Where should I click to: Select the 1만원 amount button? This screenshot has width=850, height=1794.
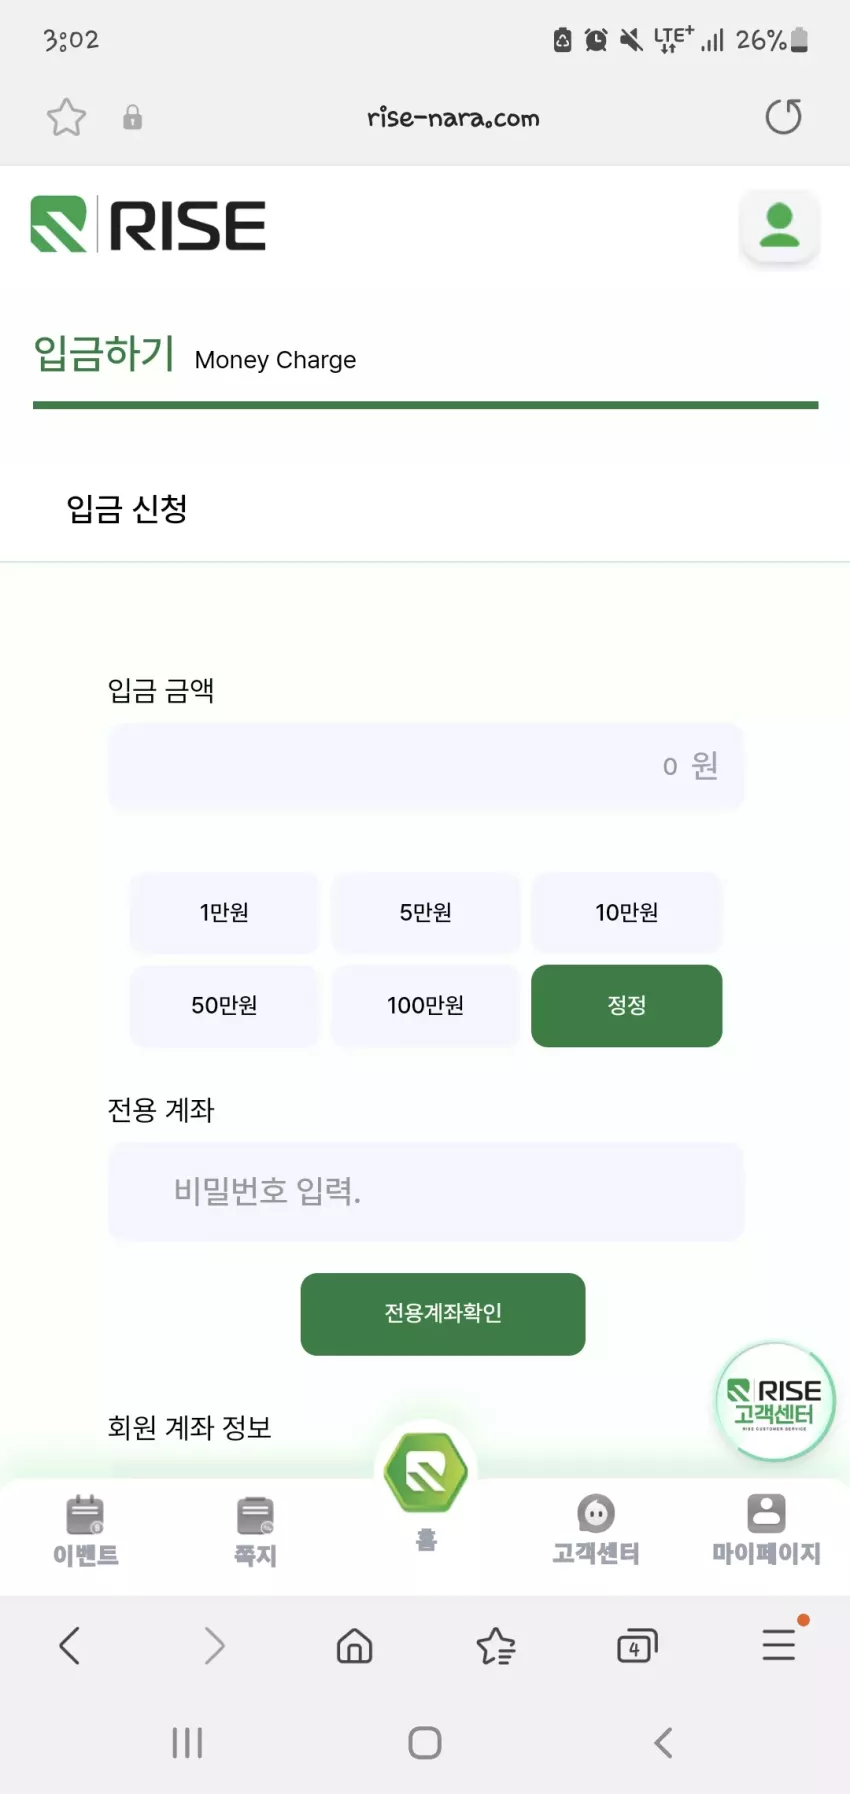coord(224,912)
